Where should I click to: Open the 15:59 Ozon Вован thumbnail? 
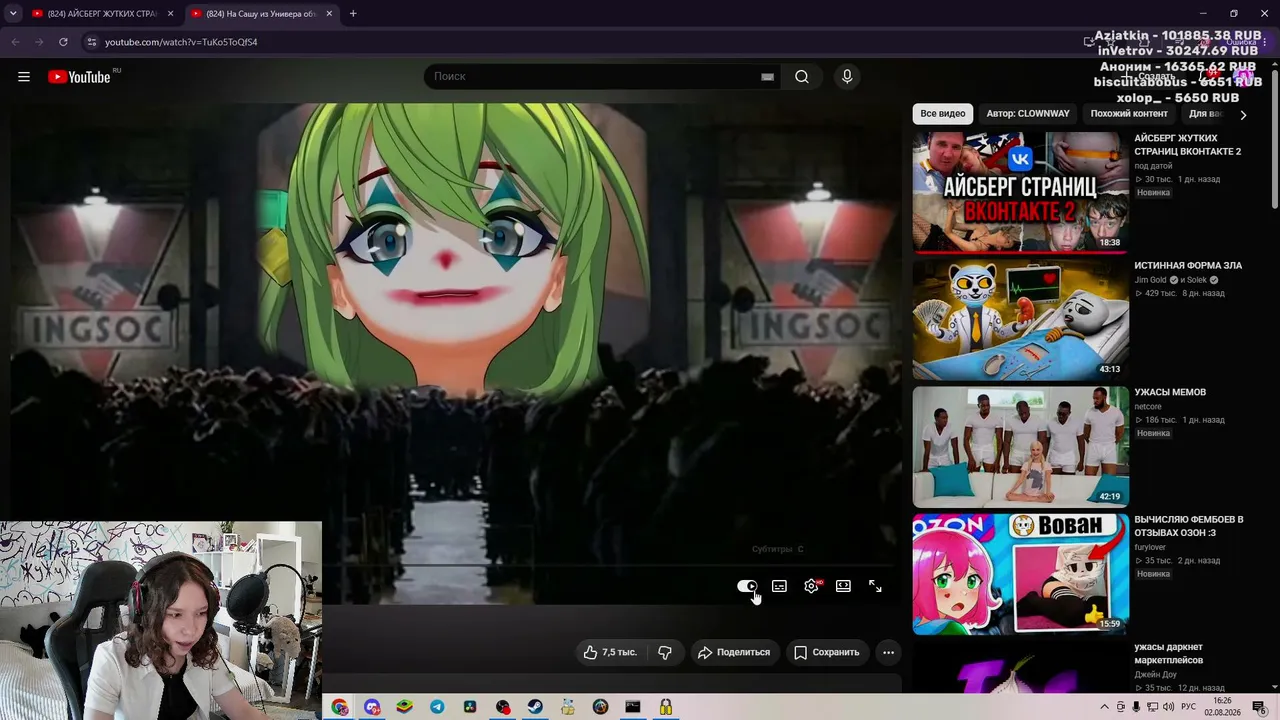pyautogui.click(x=1021, y=574)
